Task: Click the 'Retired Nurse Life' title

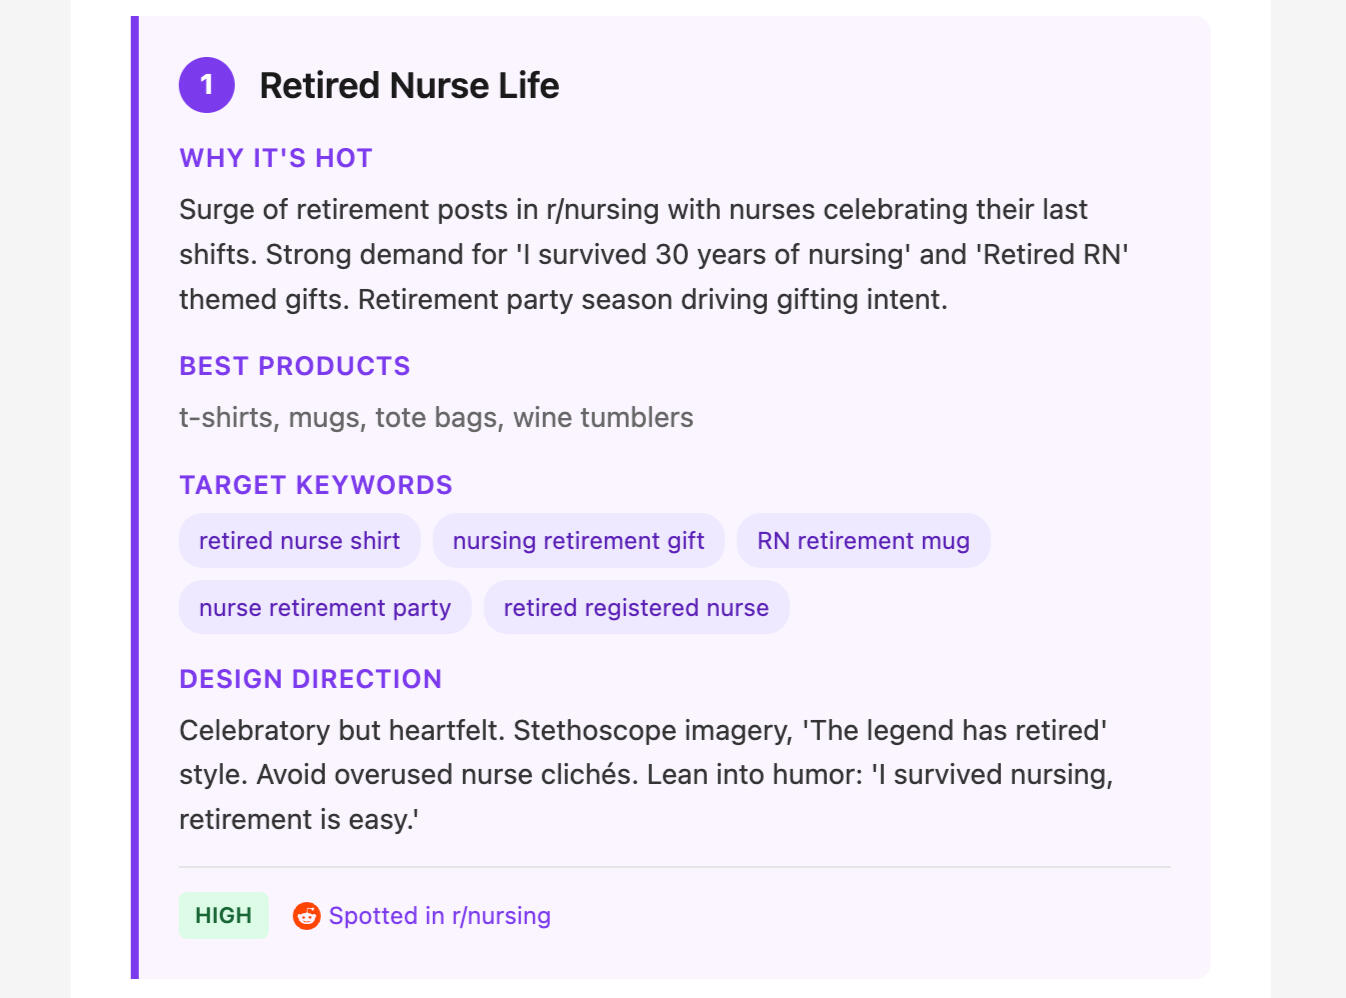Action: pos(409,86)
